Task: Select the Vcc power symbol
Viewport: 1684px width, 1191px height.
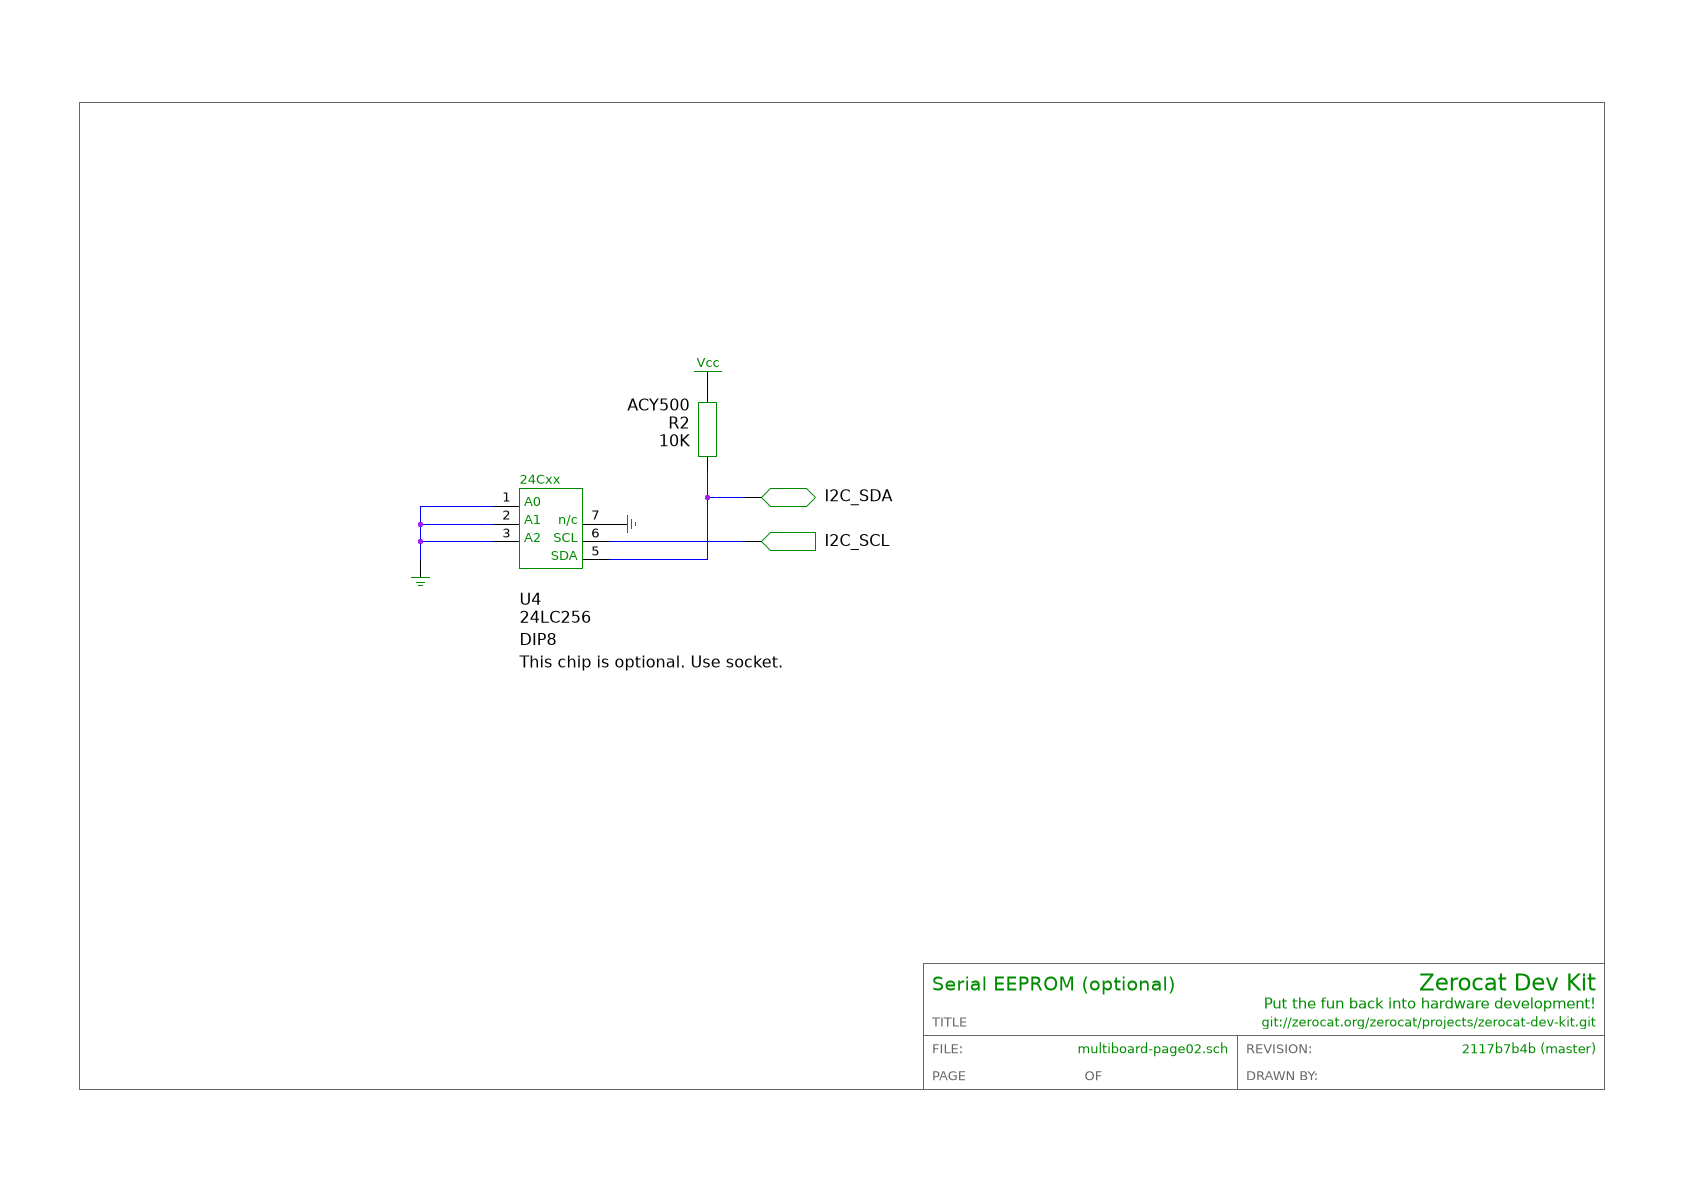Action: click(707, 364)
